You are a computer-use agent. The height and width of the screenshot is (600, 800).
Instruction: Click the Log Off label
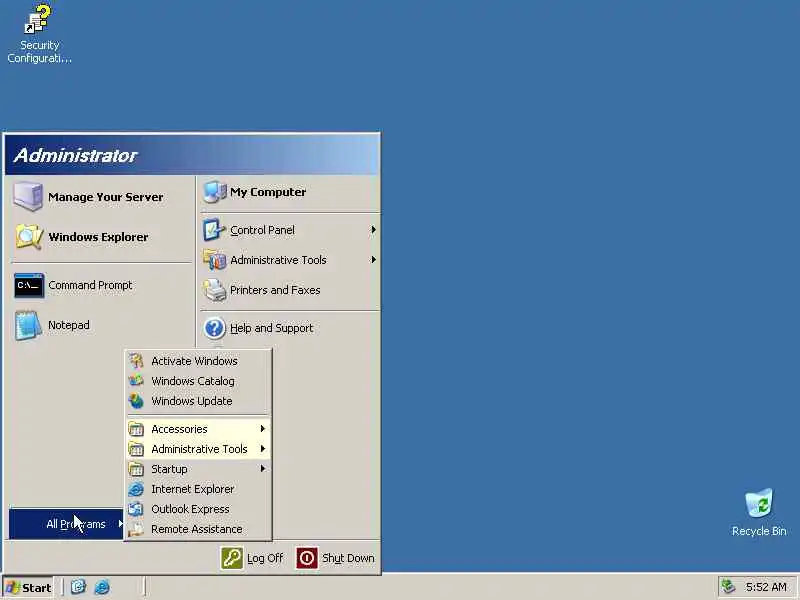pos(265,558)
